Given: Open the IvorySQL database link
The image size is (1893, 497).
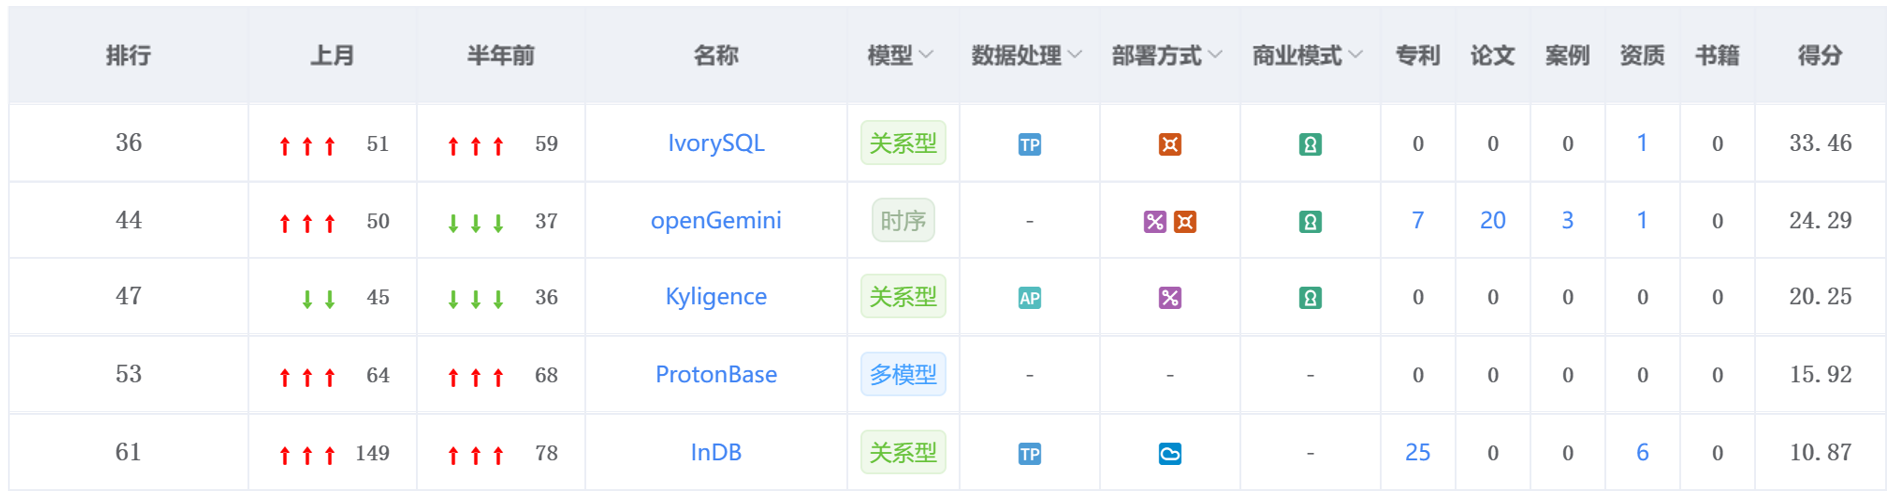Looking at the screenshot, I should (716, 143).
